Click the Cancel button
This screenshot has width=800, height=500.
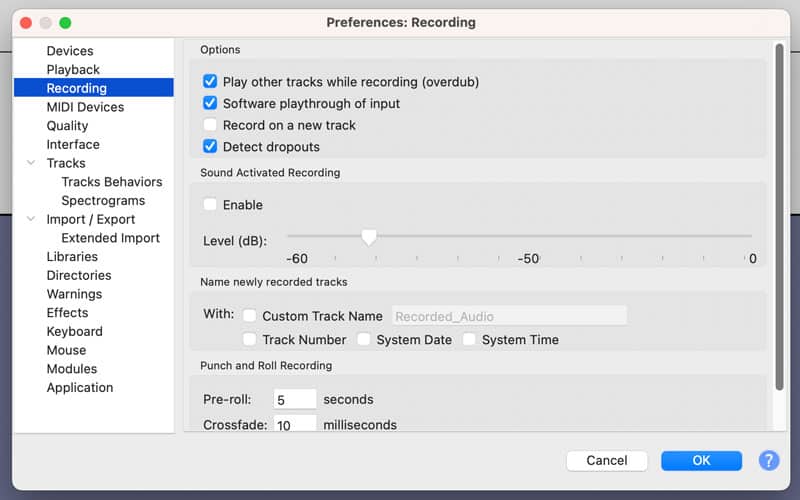click(606, 460)
